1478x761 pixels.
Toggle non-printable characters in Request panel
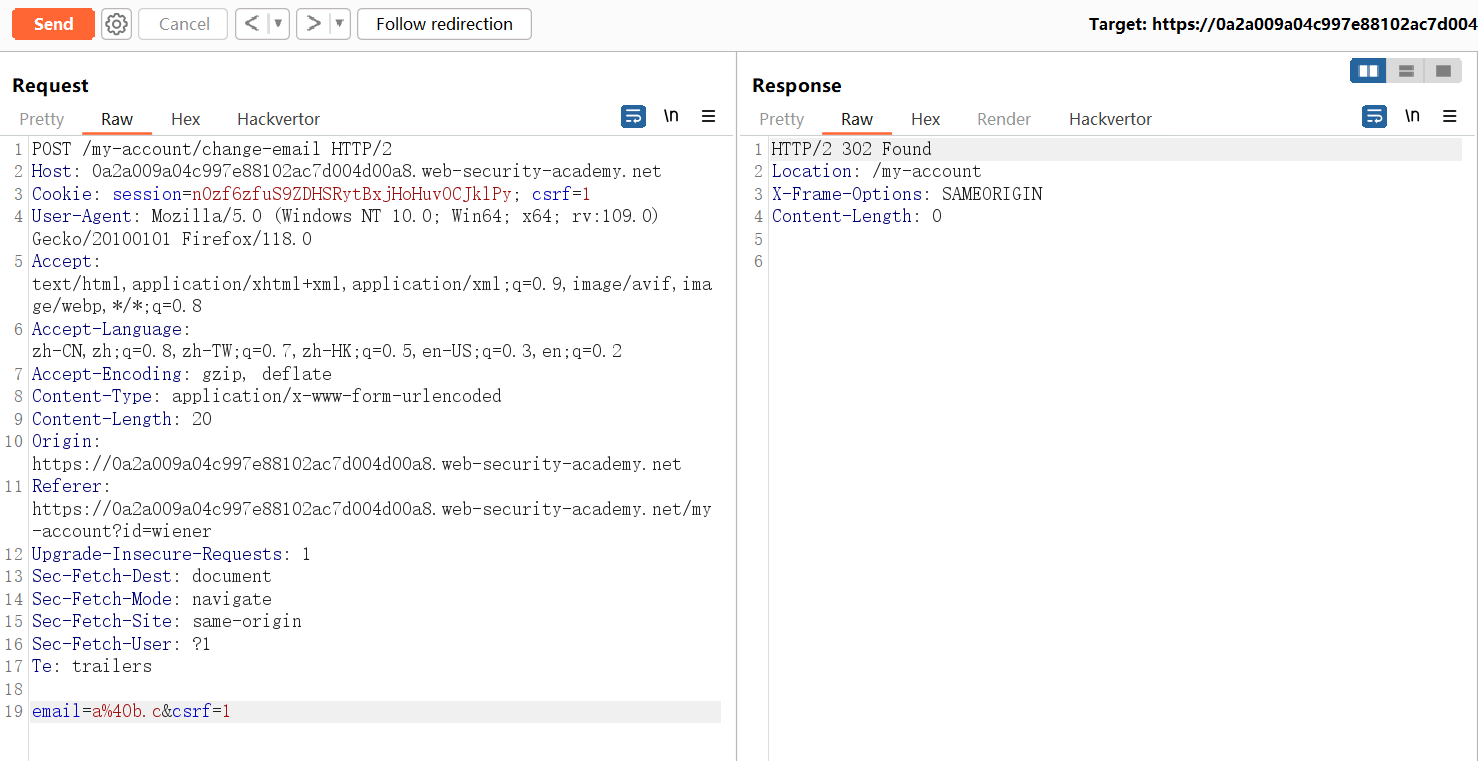[671, 117]
